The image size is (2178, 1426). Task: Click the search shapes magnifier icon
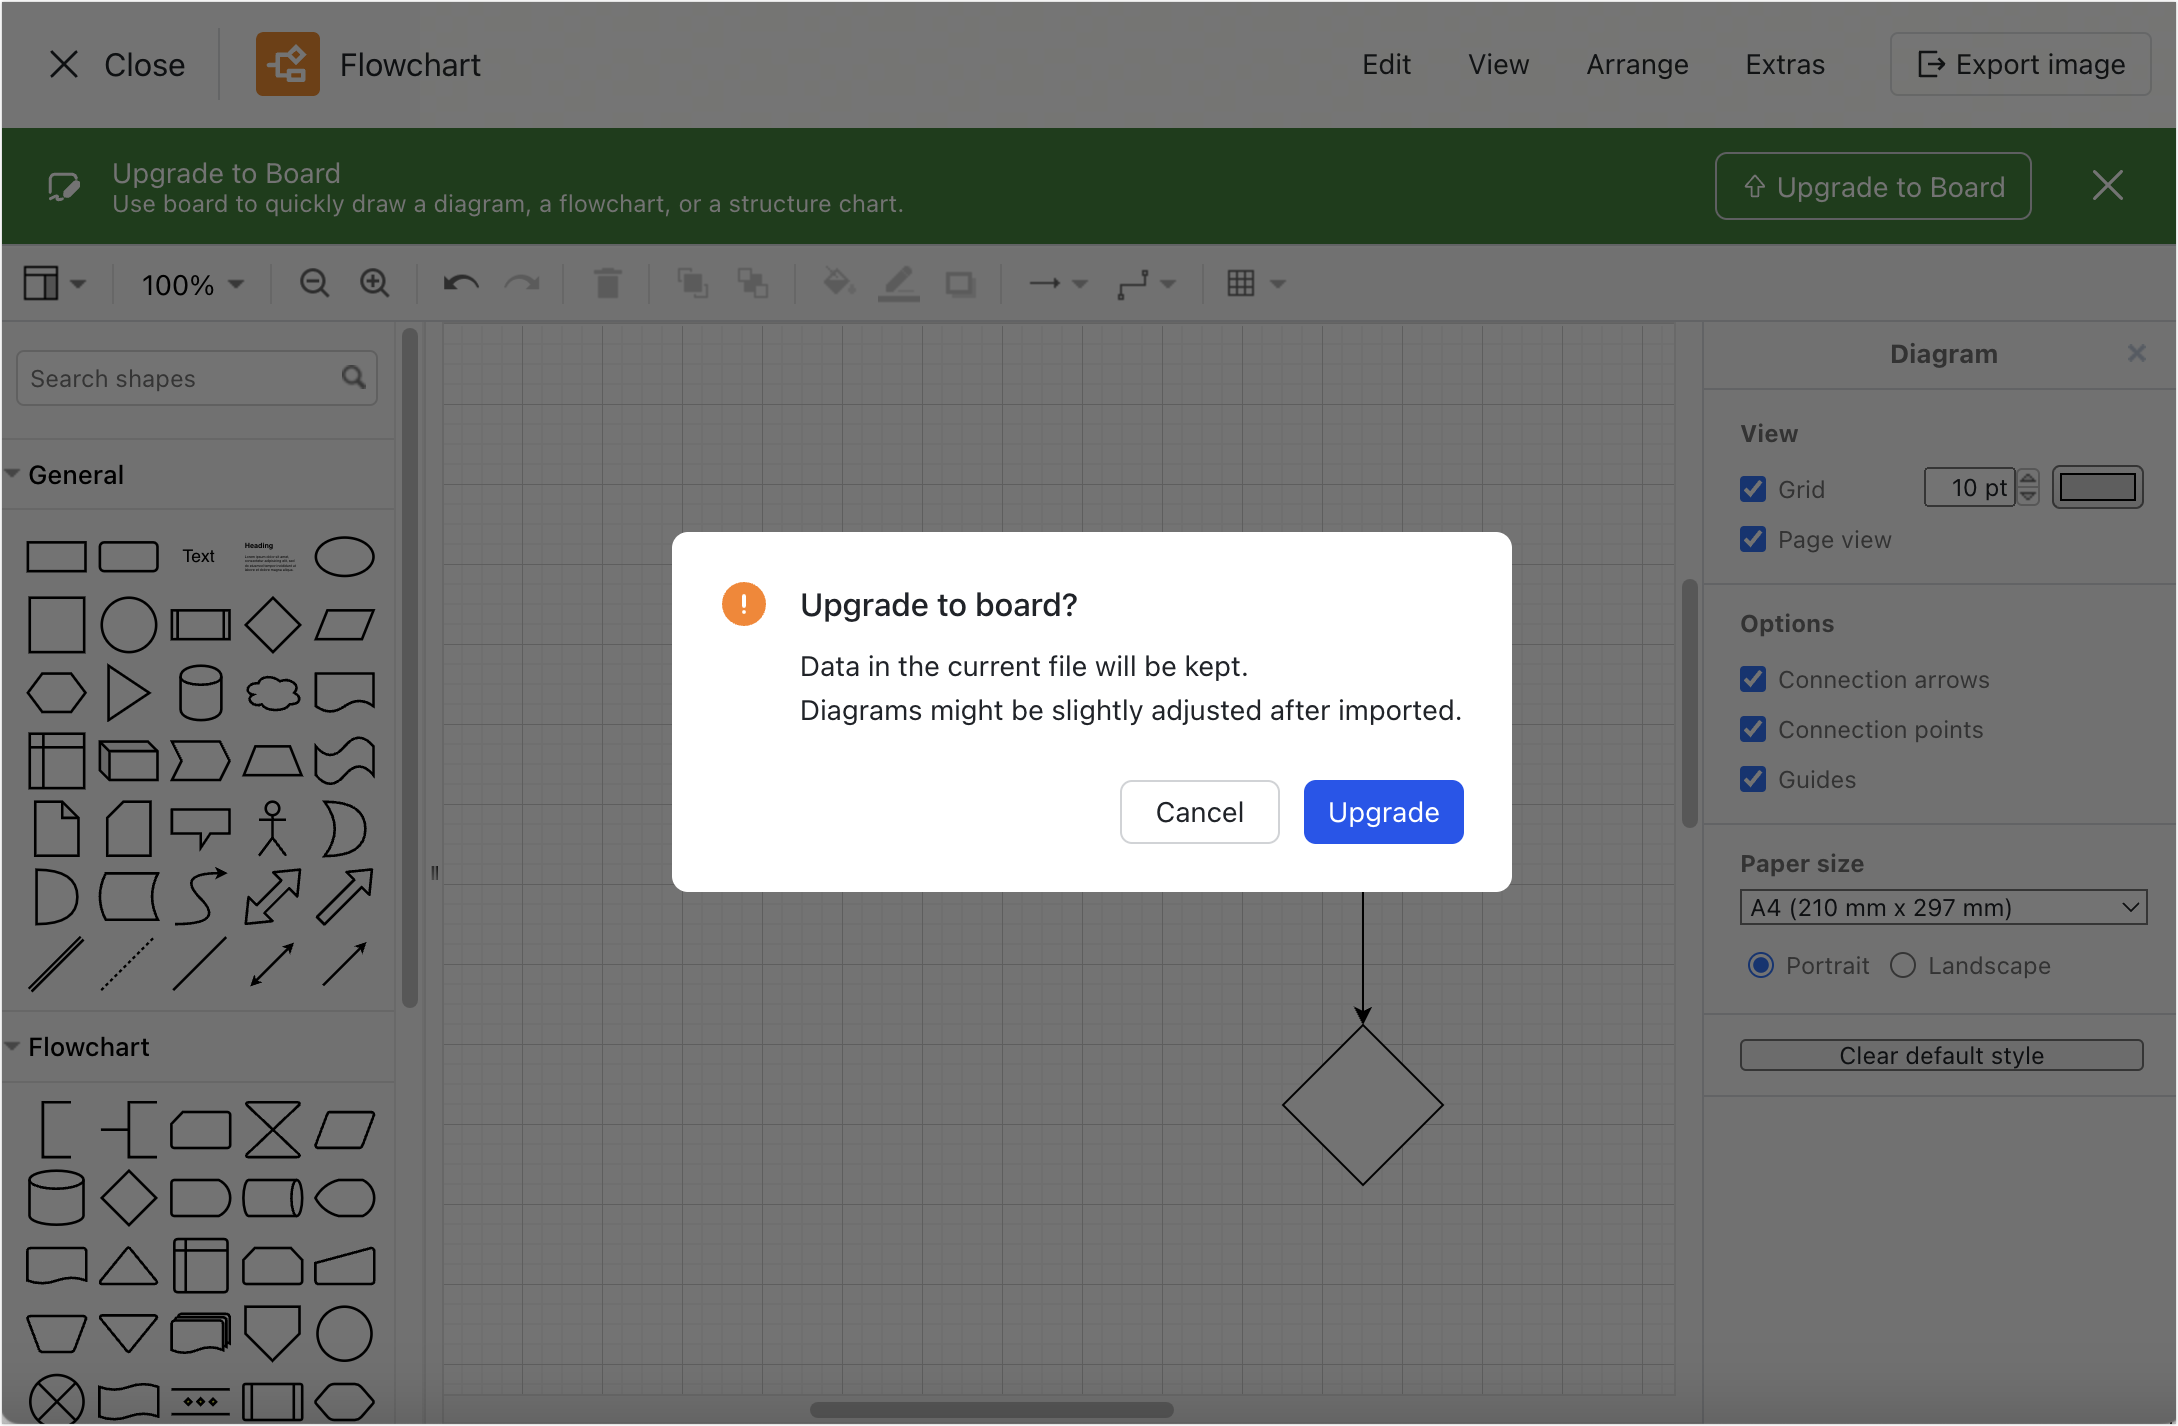pos(353,377)
